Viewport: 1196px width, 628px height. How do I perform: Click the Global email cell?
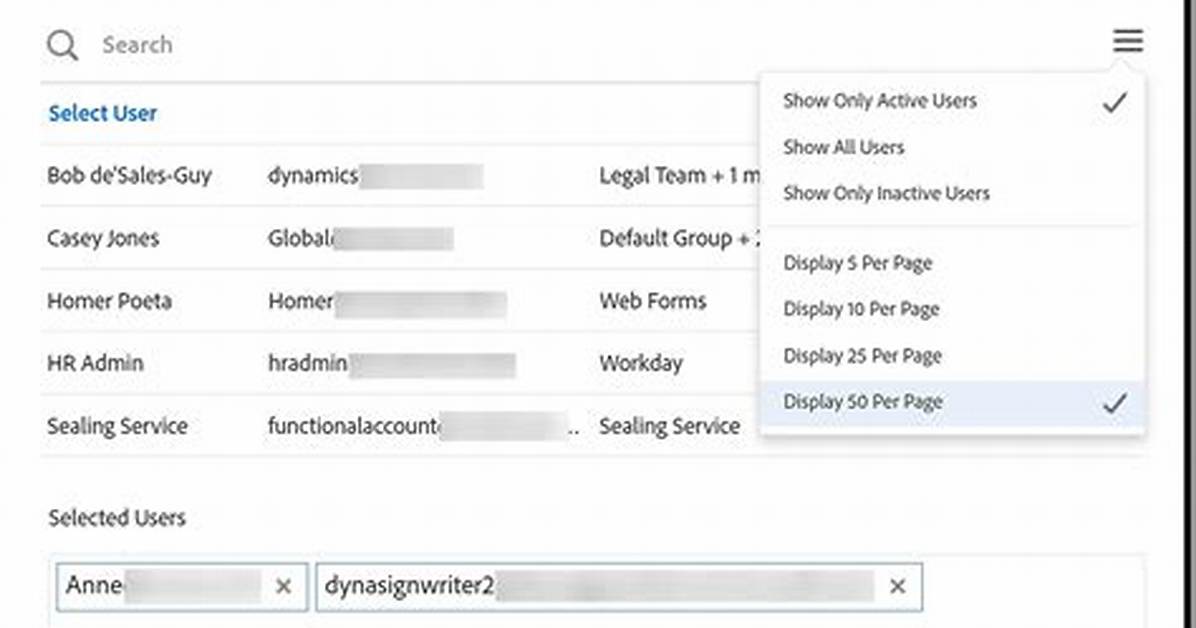pos(360,238)
